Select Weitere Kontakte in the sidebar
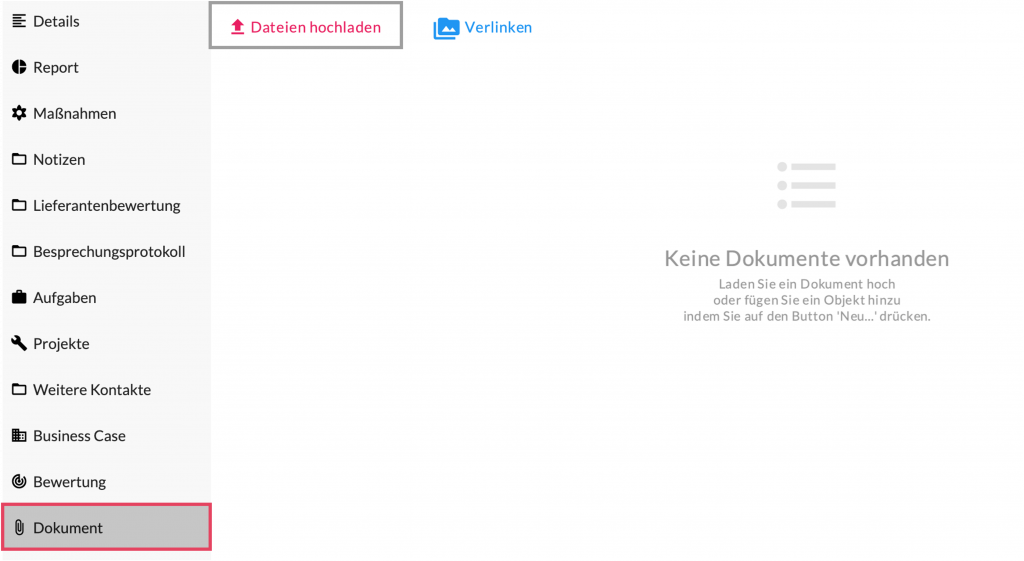Screen dimensions: 1024x561 tap(92, 389)
